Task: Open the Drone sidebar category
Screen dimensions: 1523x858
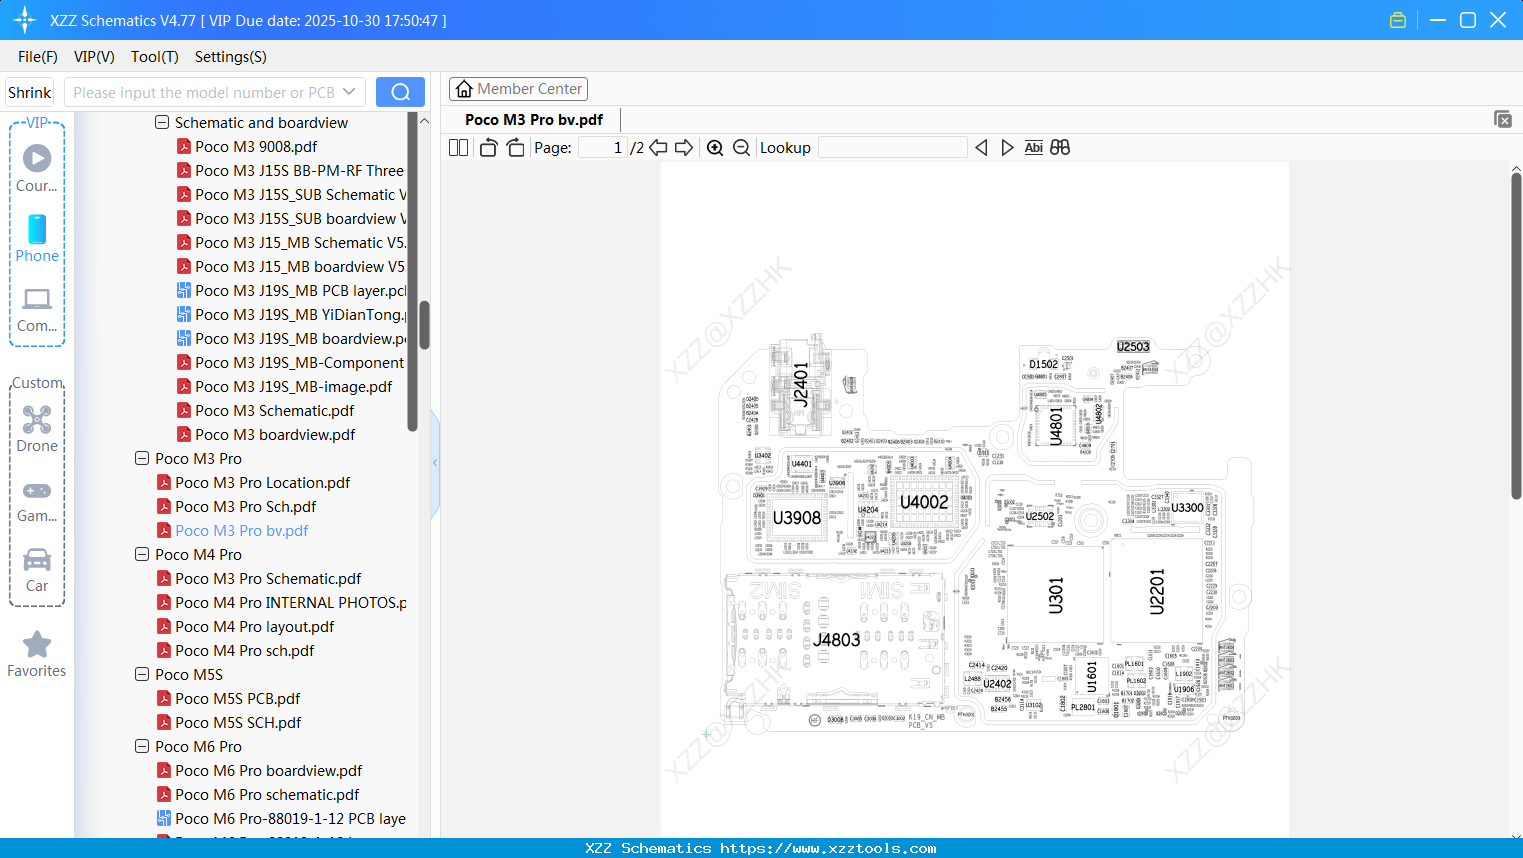Action: [x=37, y=429]
